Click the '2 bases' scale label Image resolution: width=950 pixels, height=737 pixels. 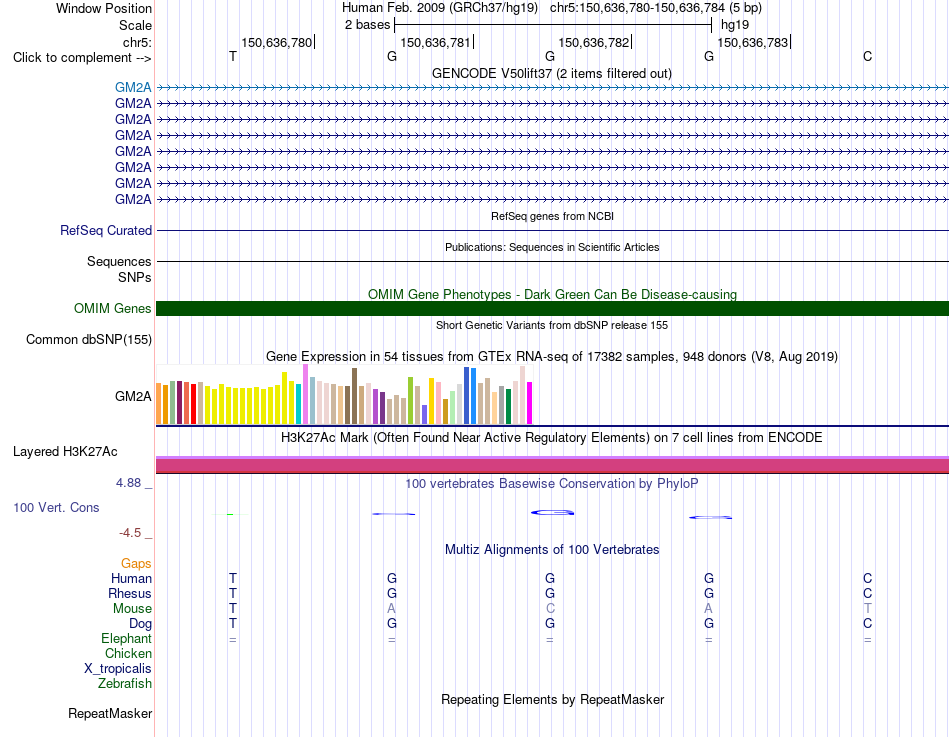368,25
